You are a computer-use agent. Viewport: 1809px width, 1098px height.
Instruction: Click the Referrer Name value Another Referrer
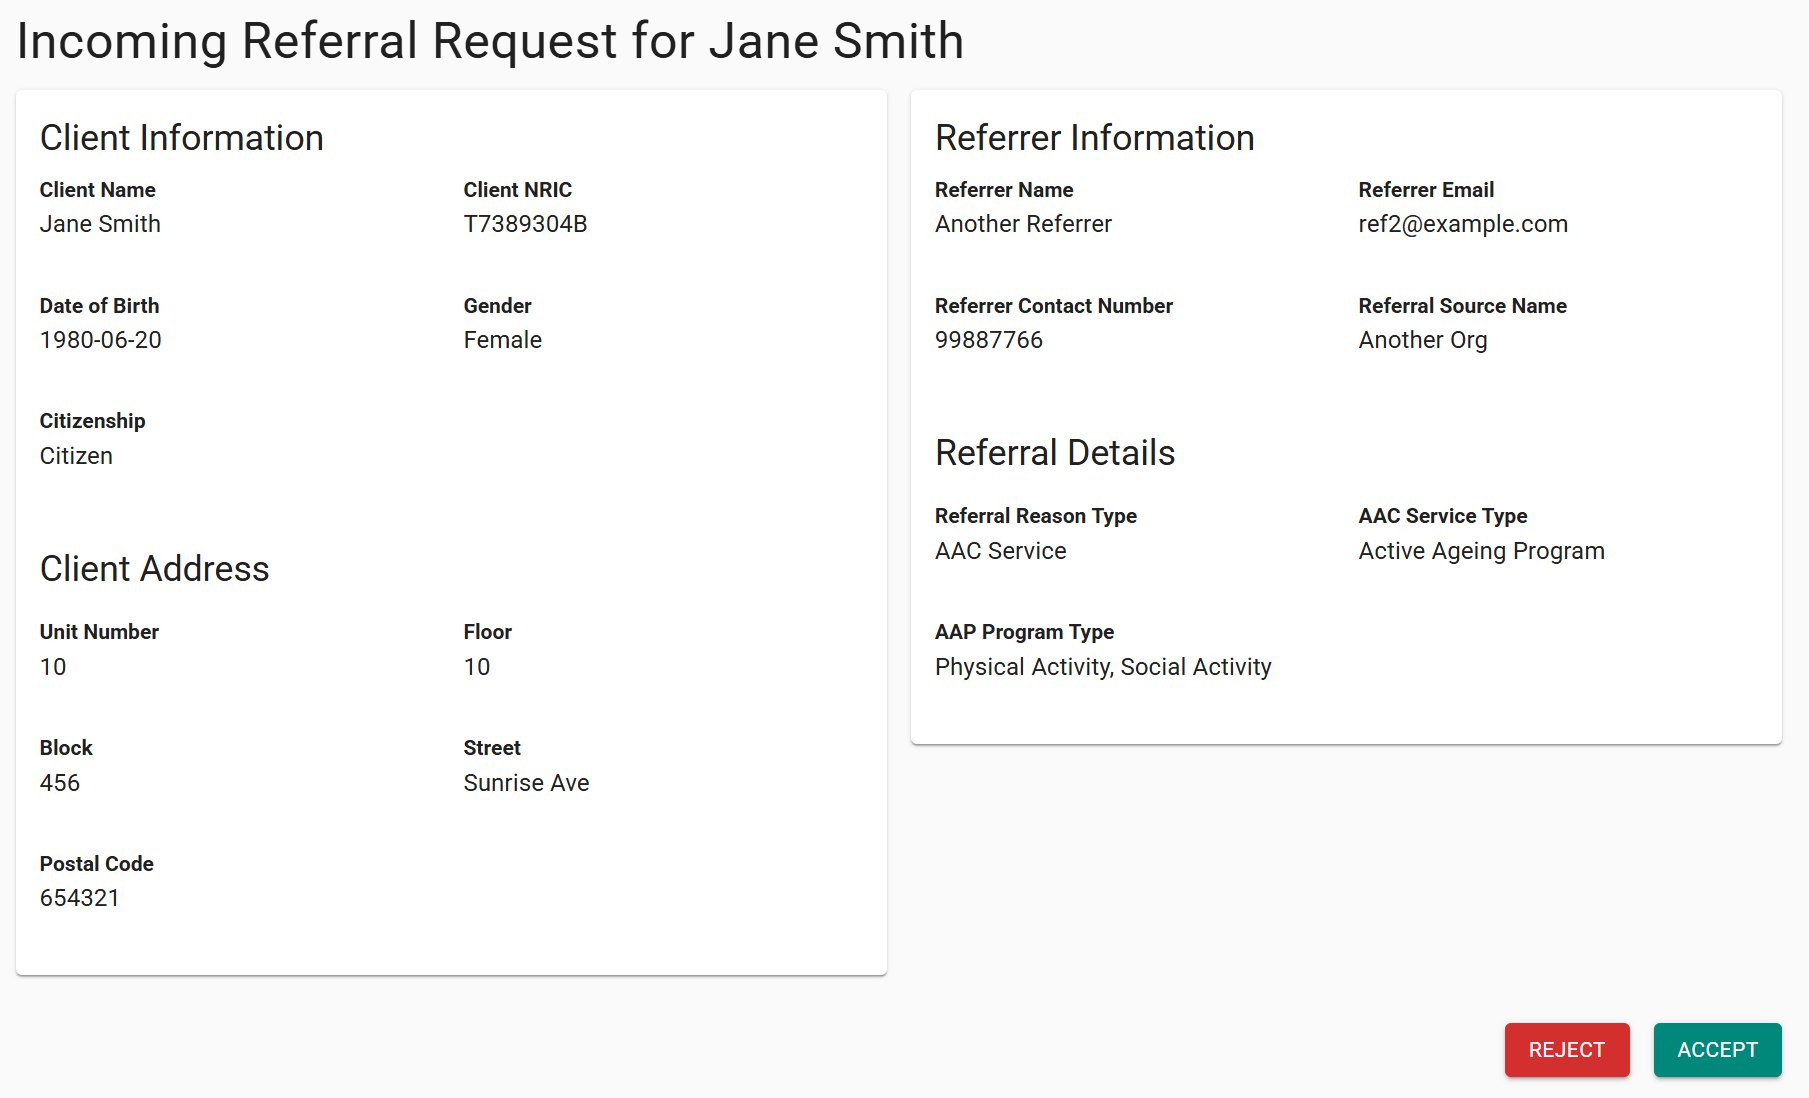(x=1022, y=224)
